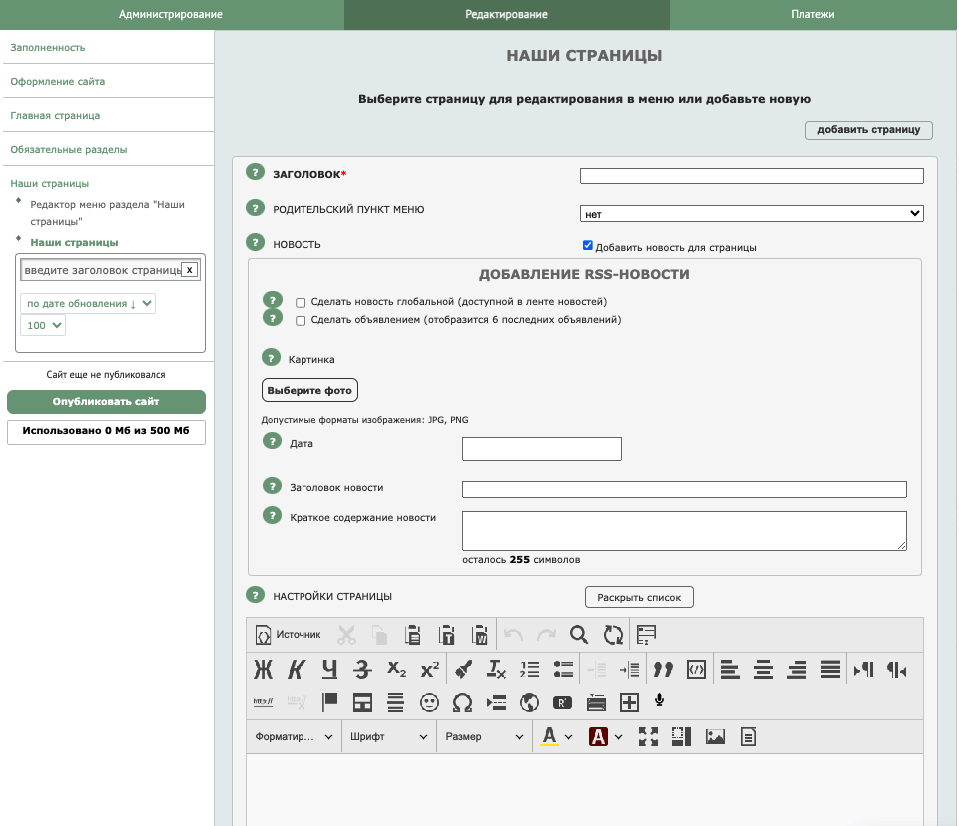959x826 pixels.
Task: Open Оформление сайта in the sidebar
Action: [57, 81]
